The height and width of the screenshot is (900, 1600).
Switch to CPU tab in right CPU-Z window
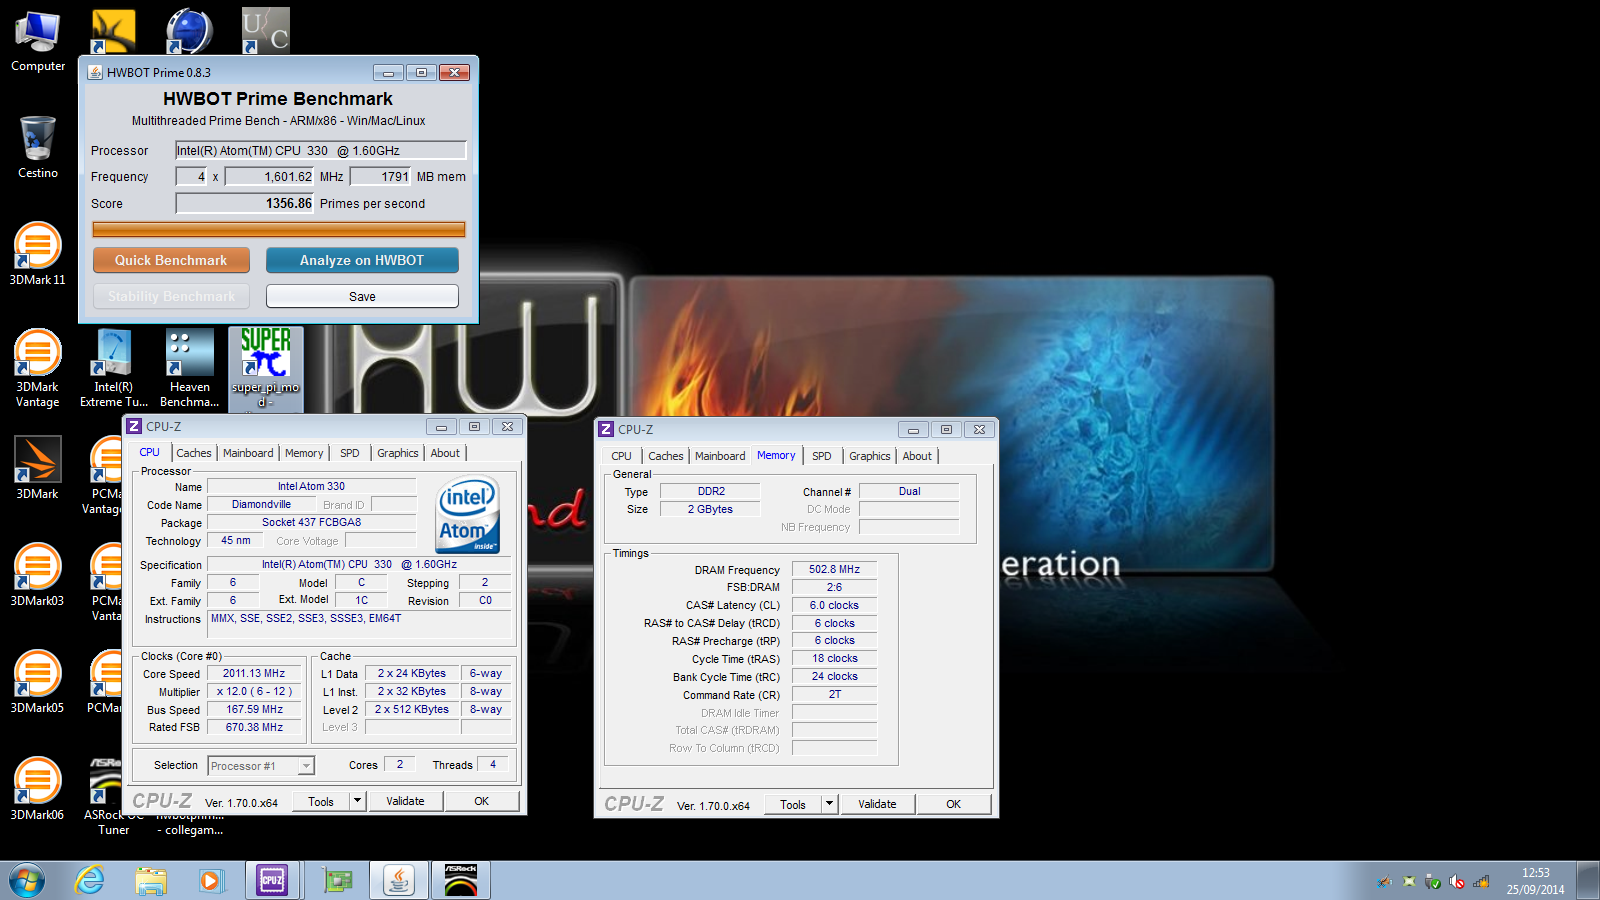622,456
